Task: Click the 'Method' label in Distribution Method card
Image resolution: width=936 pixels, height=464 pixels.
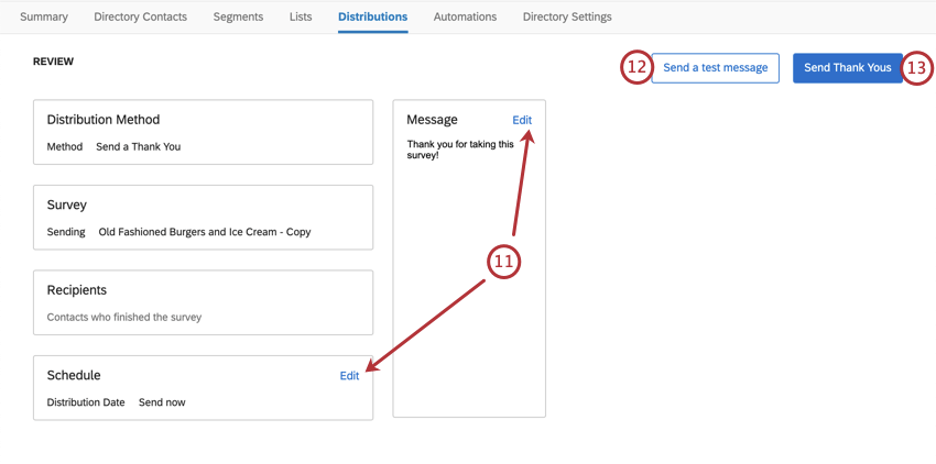Action: point(64,146)
